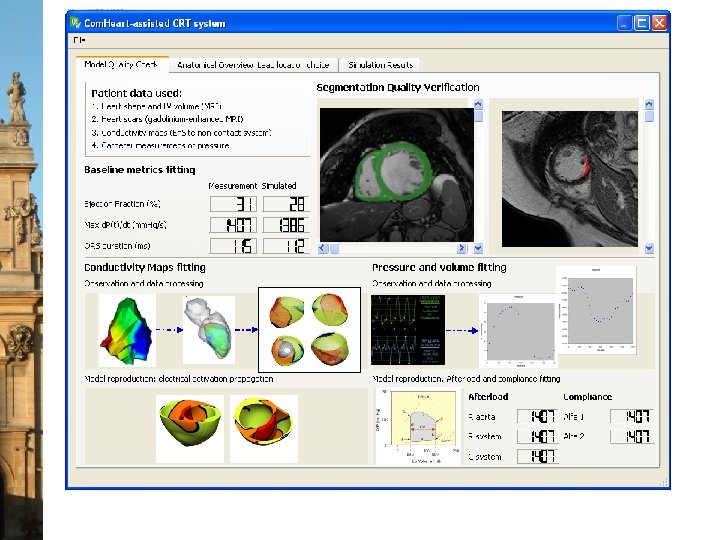
Task: Click the grey heart mesh with colored ventricle
Action: pos(209,329)
